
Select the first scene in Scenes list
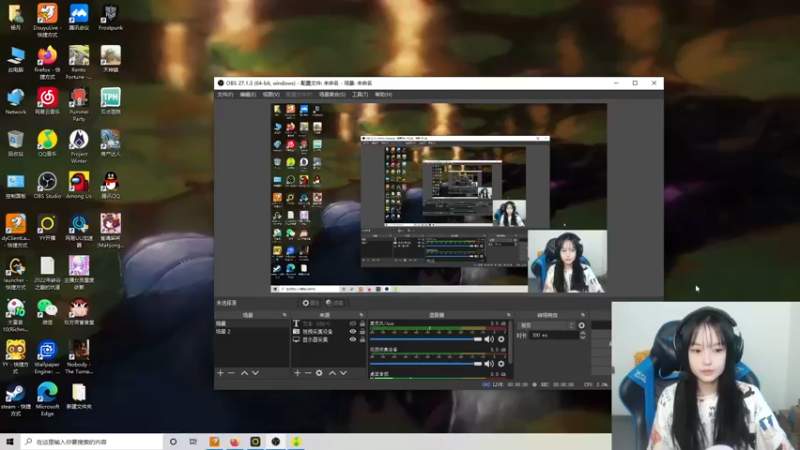(252, 323)
